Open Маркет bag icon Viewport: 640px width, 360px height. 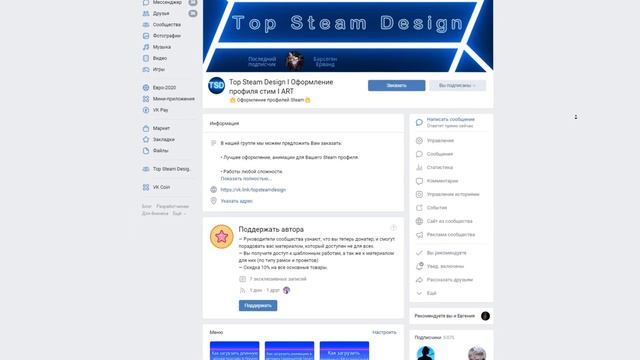(146, 129)
